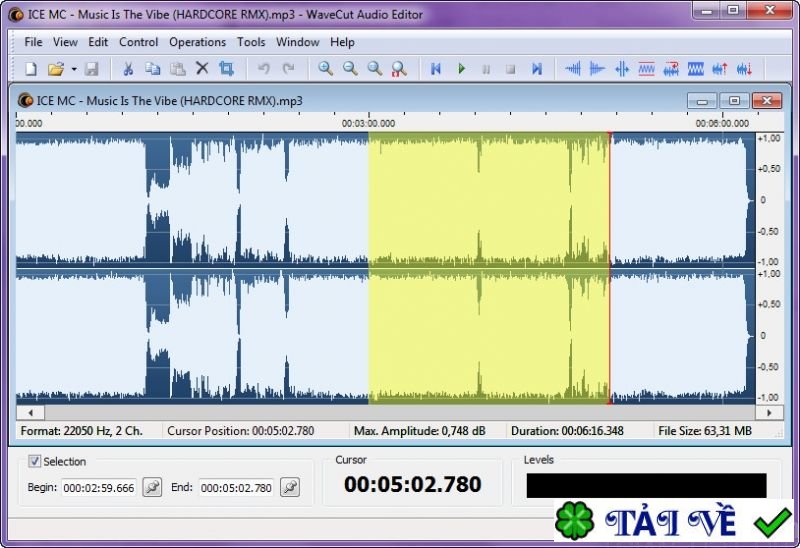800x548 pixels.
Task: Toggle the Selection checkbox
Action: pyautogui.click(x=35, y=461)
